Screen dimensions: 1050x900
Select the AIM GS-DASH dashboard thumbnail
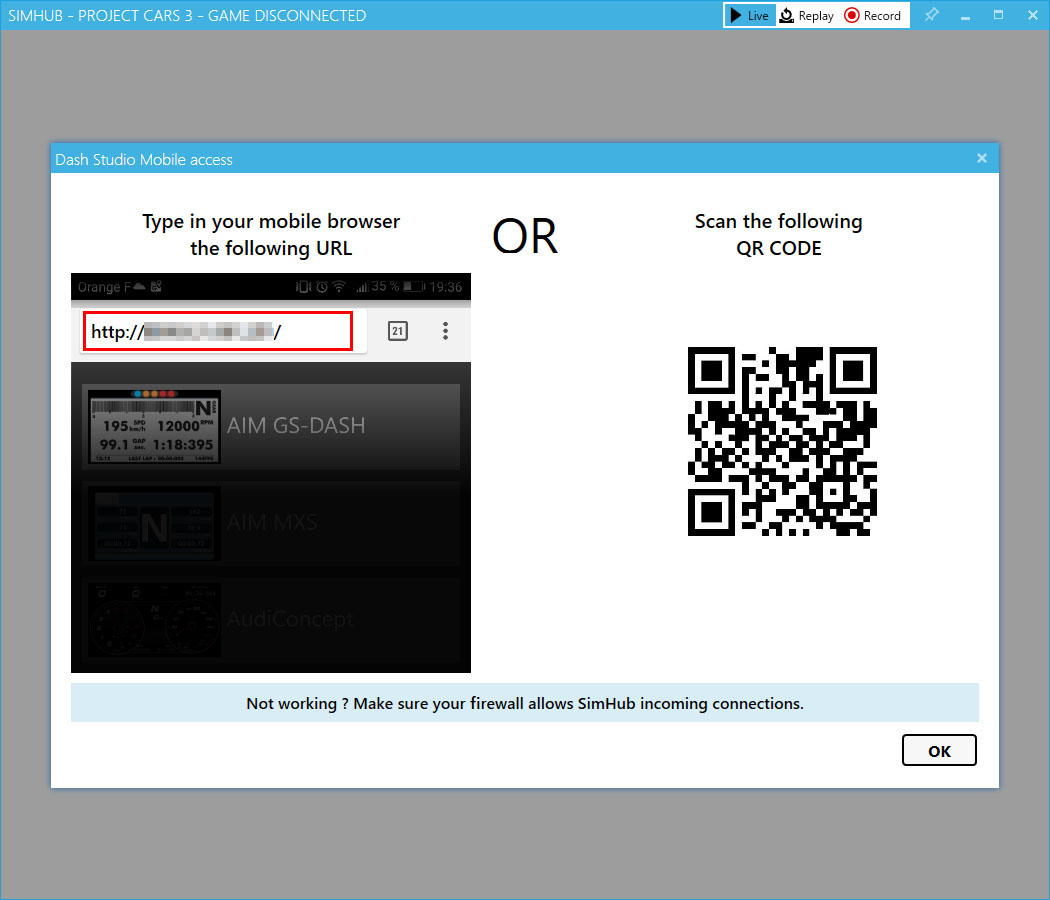point(154,426)
